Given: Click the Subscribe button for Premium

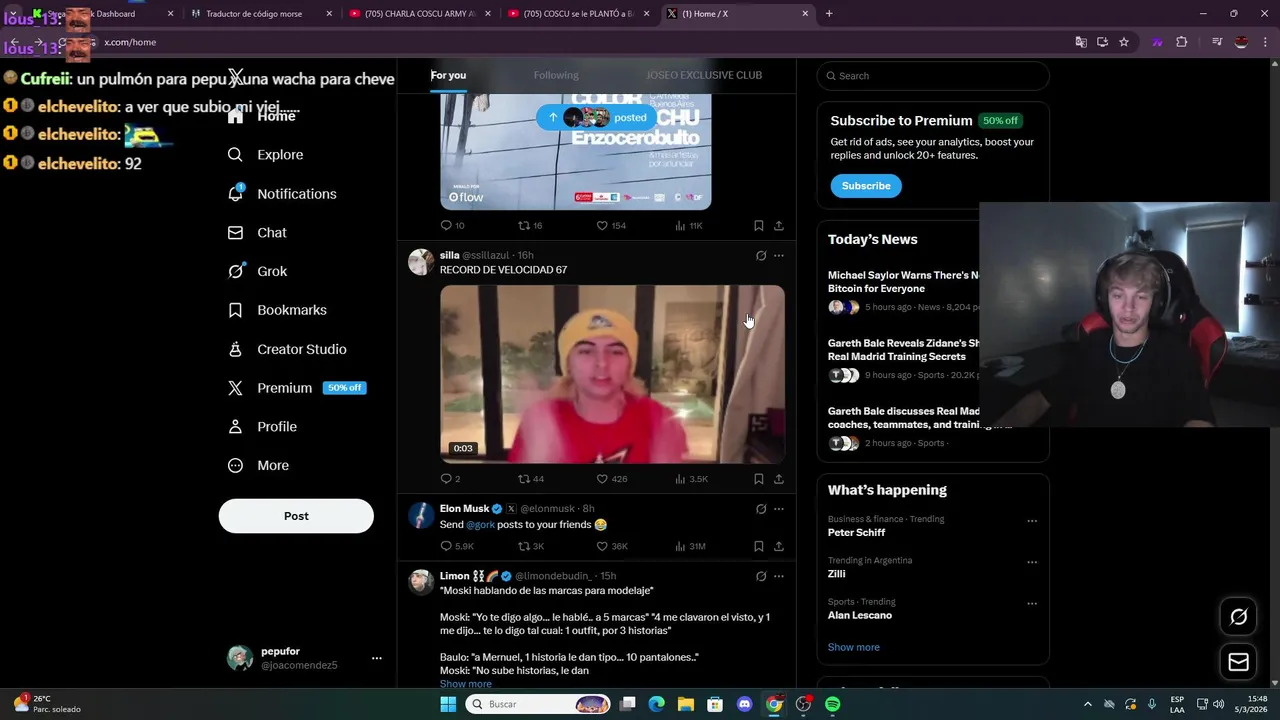Looking at the screenshot, I should tap(866, 186).
